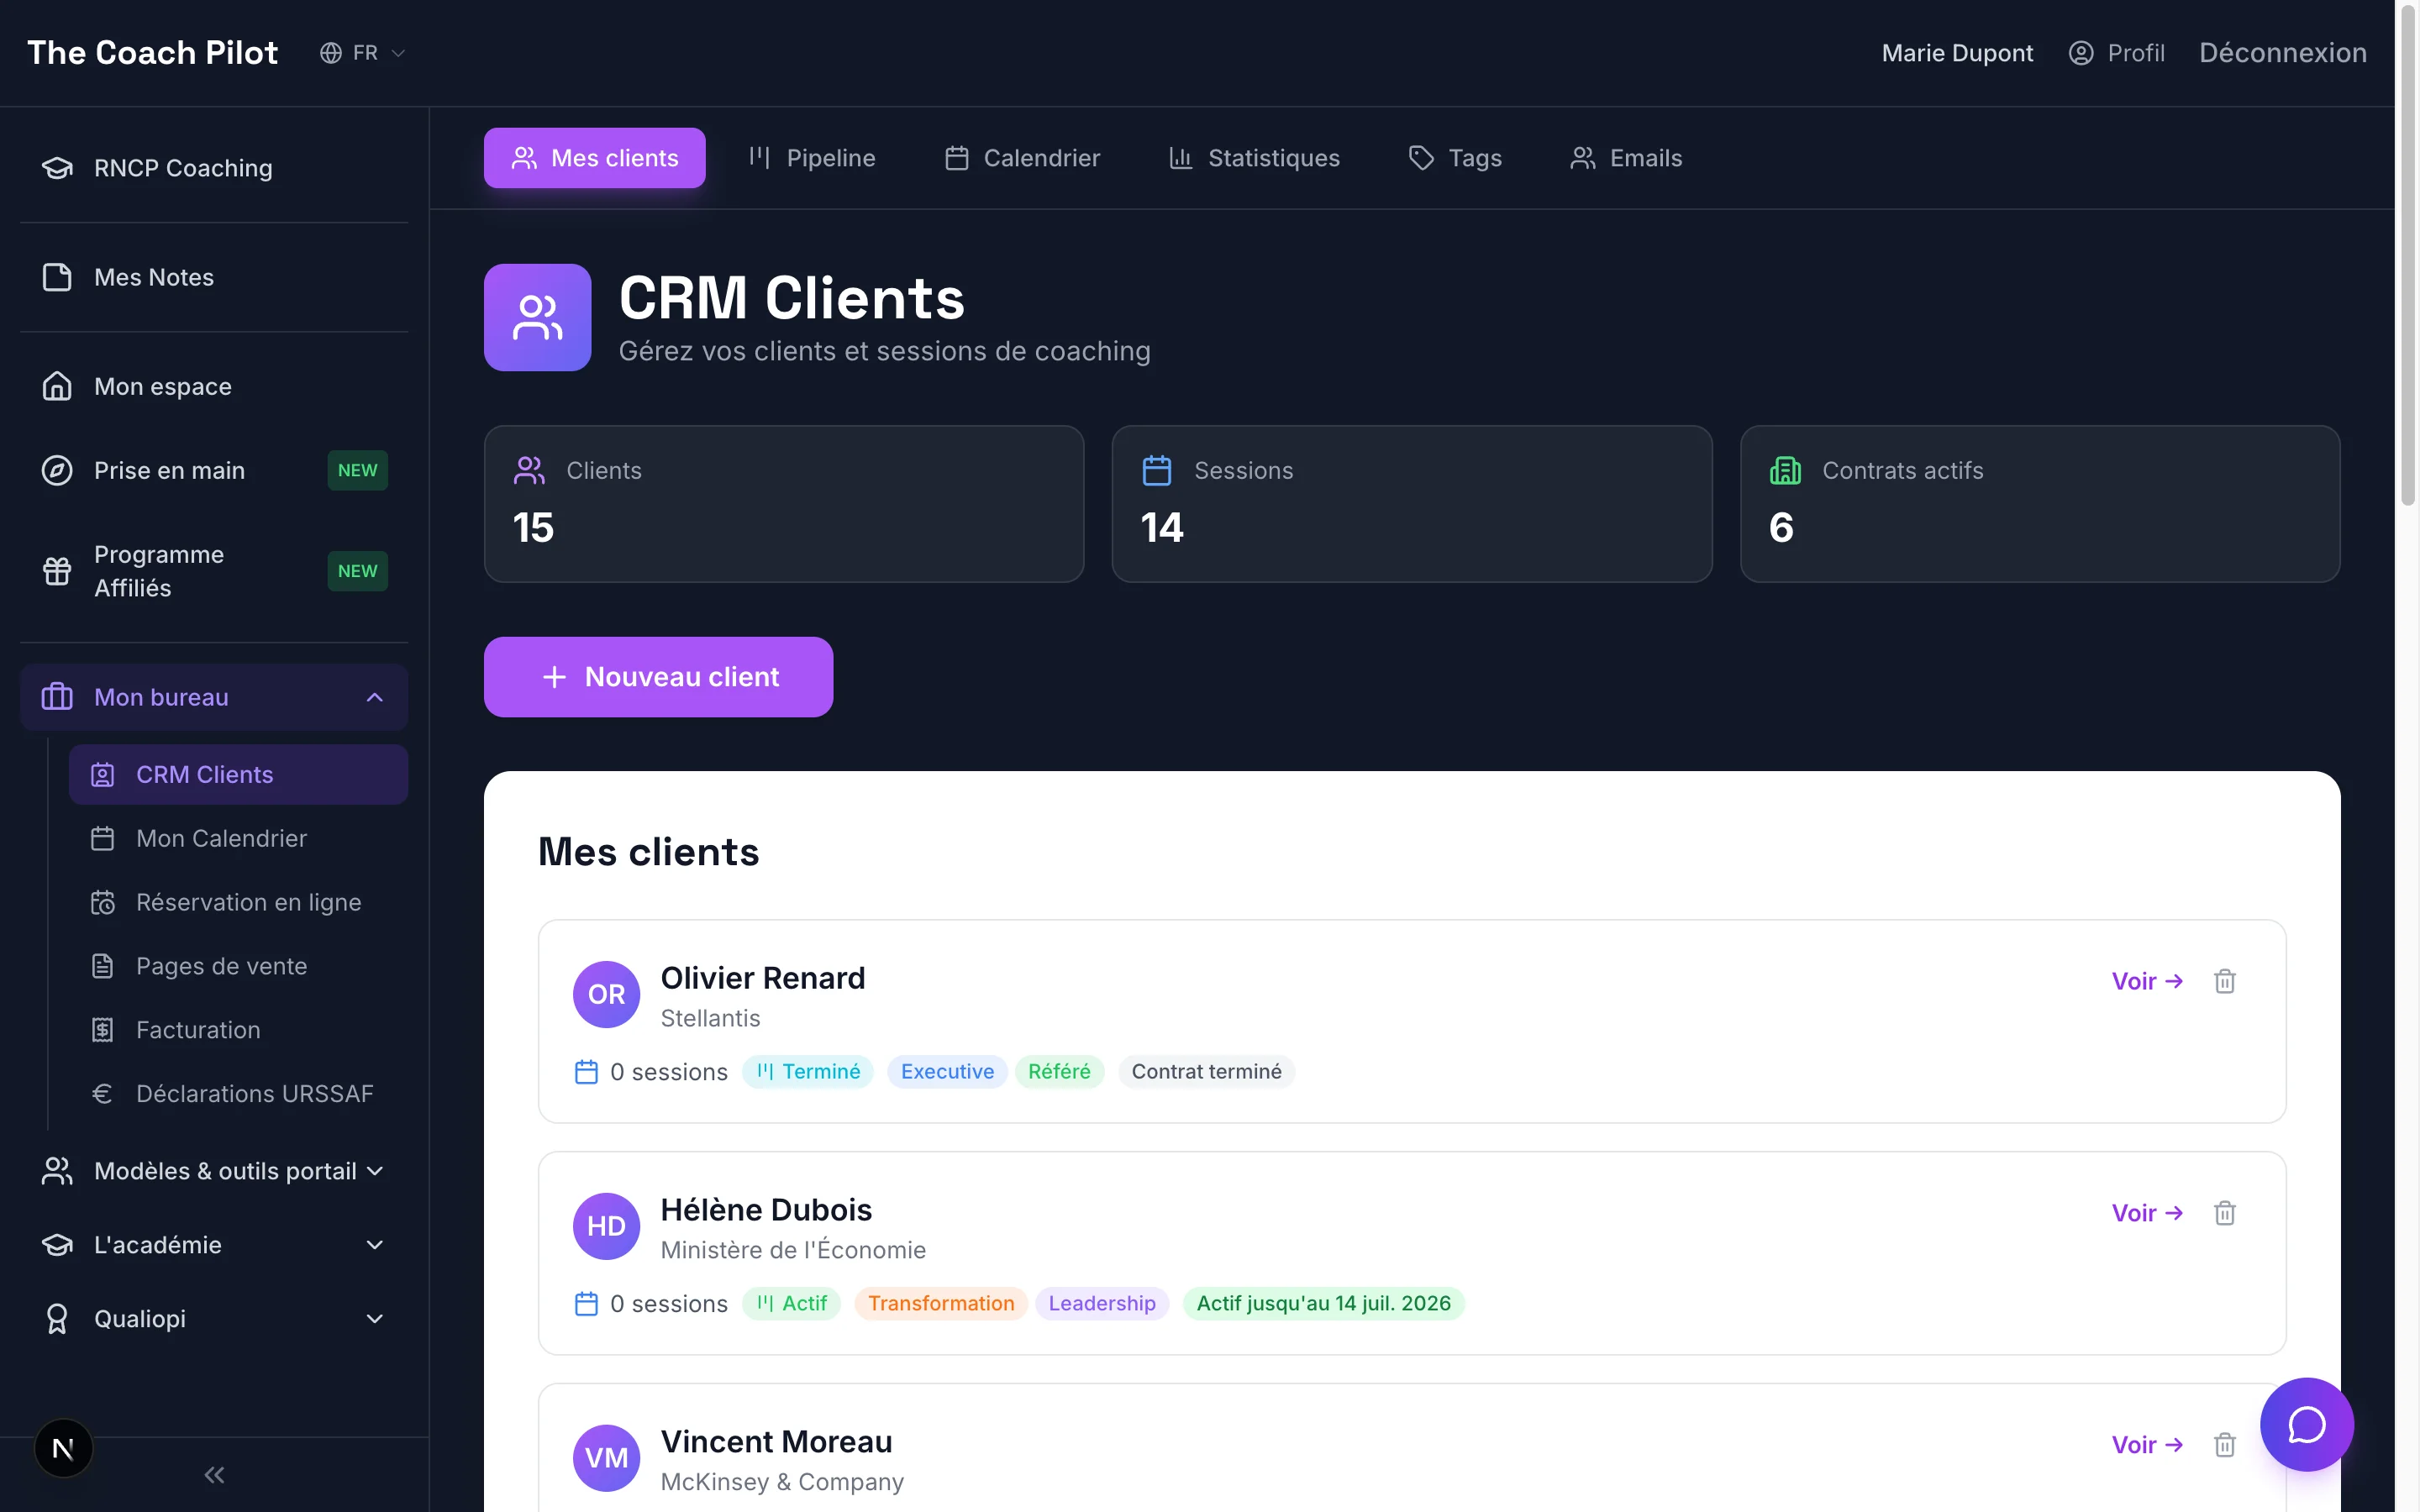Click the Clients count card showing 15
The height and width of the screenshot is (1512, 2420).
tap(784, 504)
